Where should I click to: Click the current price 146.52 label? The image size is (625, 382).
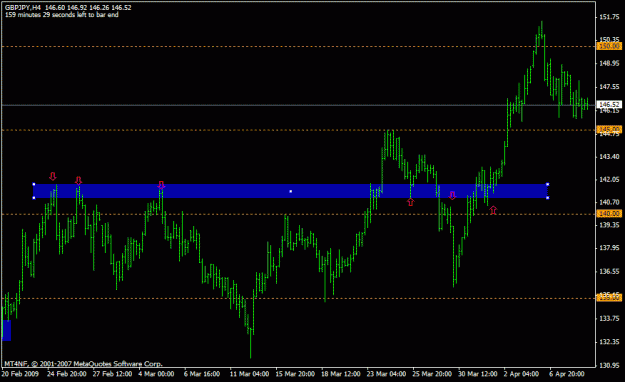609,105
